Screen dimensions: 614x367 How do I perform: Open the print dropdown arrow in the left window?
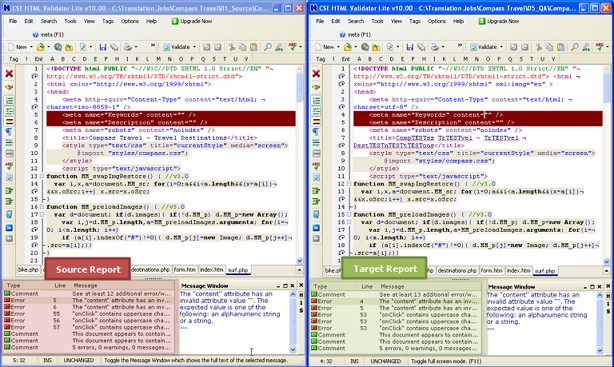136,47
